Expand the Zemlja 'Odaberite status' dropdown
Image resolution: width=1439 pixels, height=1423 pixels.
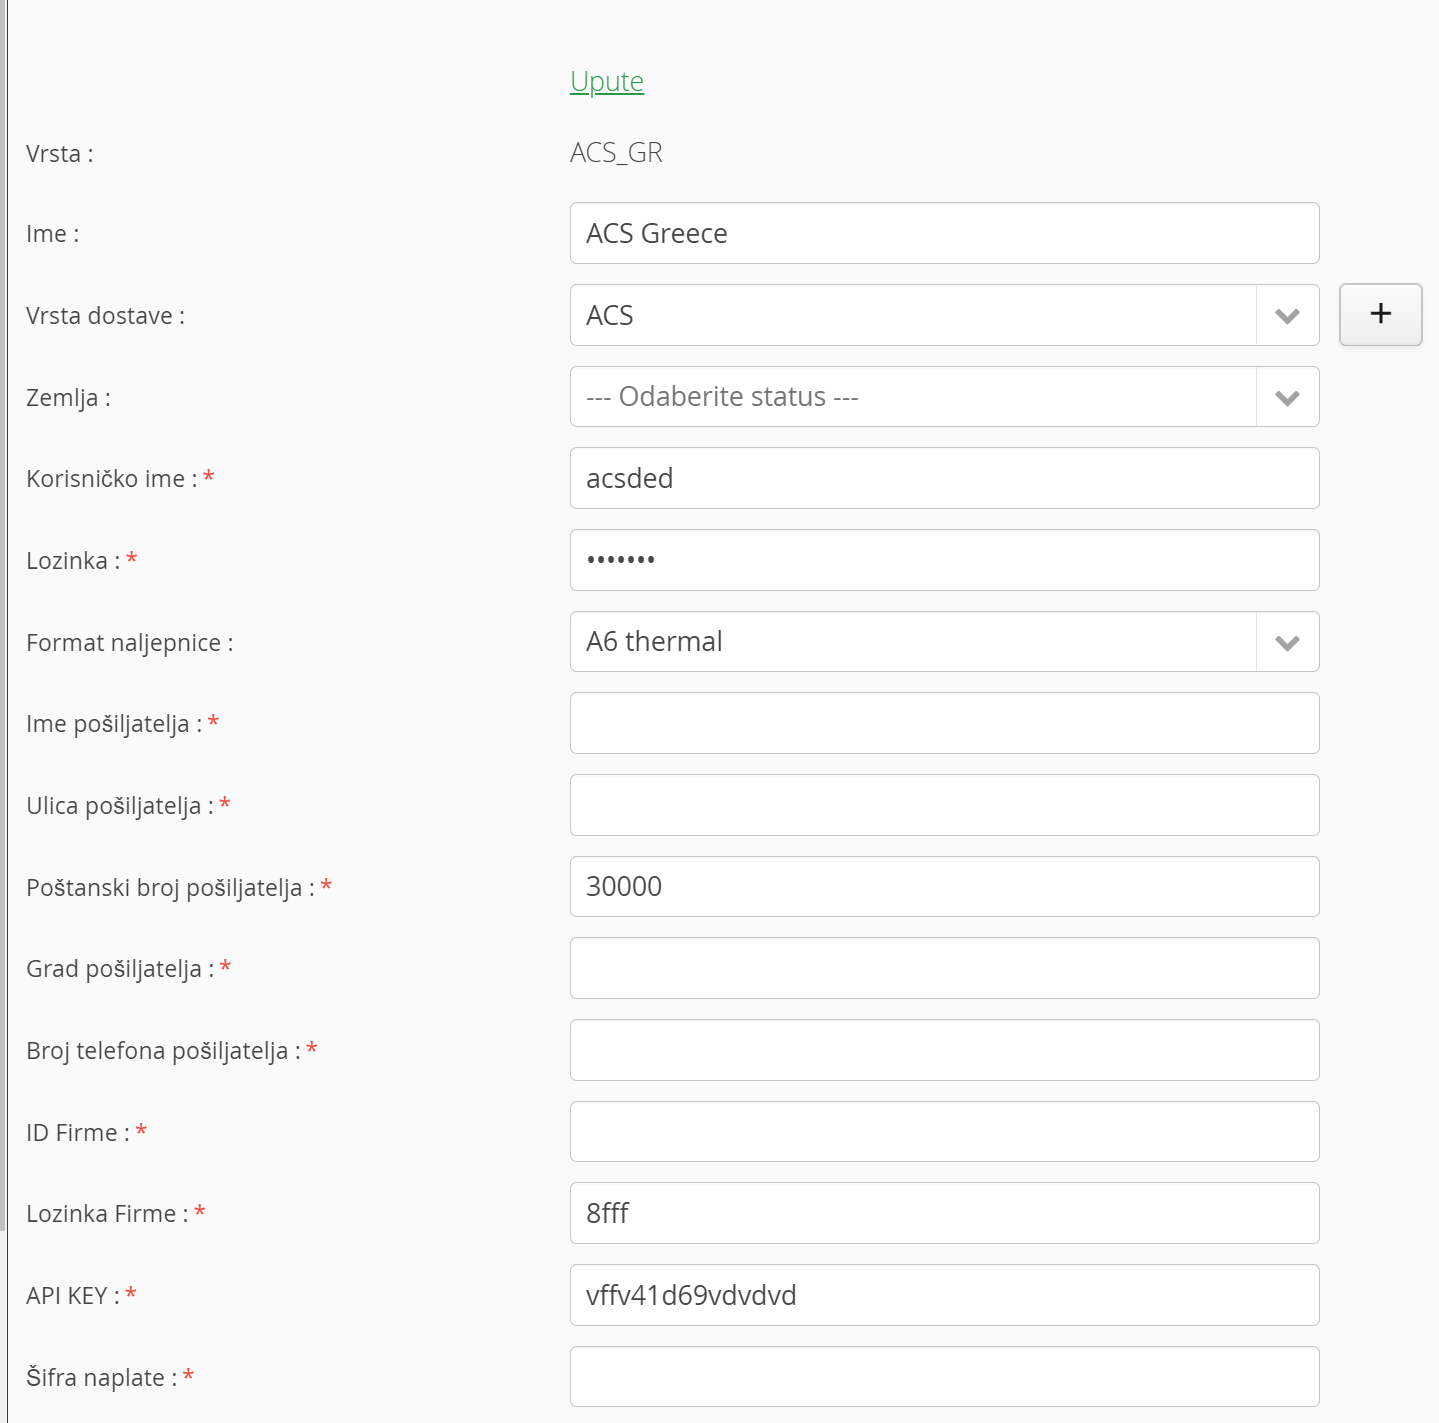pos(944,397)
